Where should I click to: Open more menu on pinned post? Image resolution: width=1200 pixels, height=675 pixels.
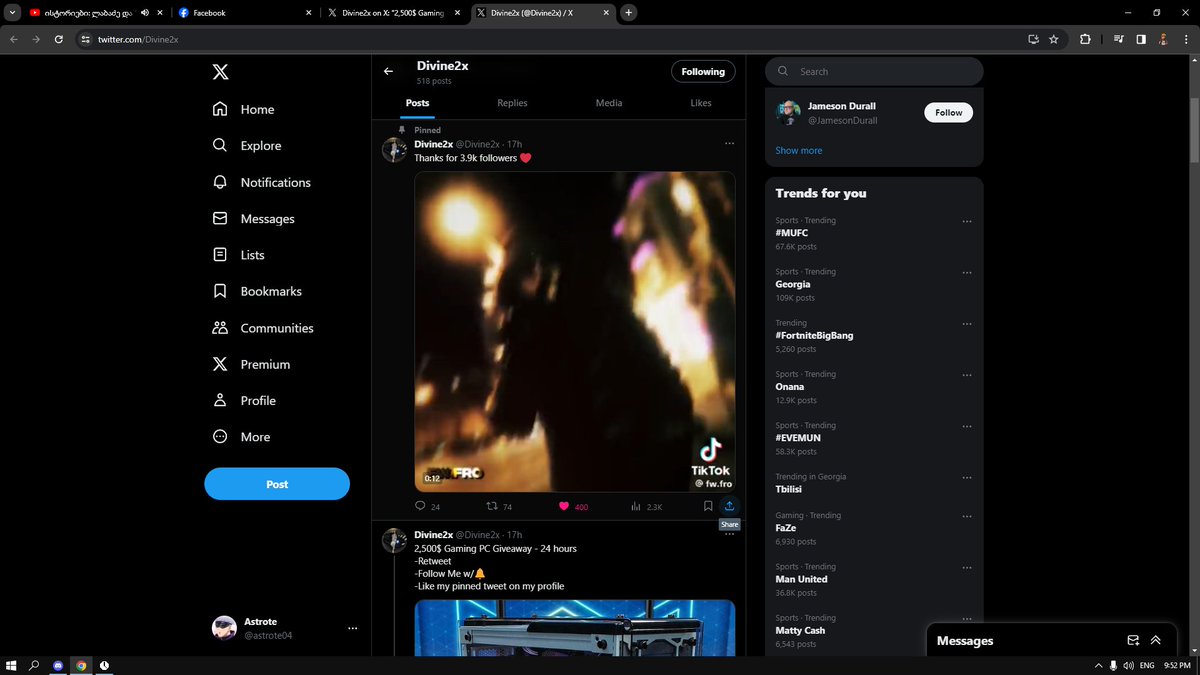(730, 144)
